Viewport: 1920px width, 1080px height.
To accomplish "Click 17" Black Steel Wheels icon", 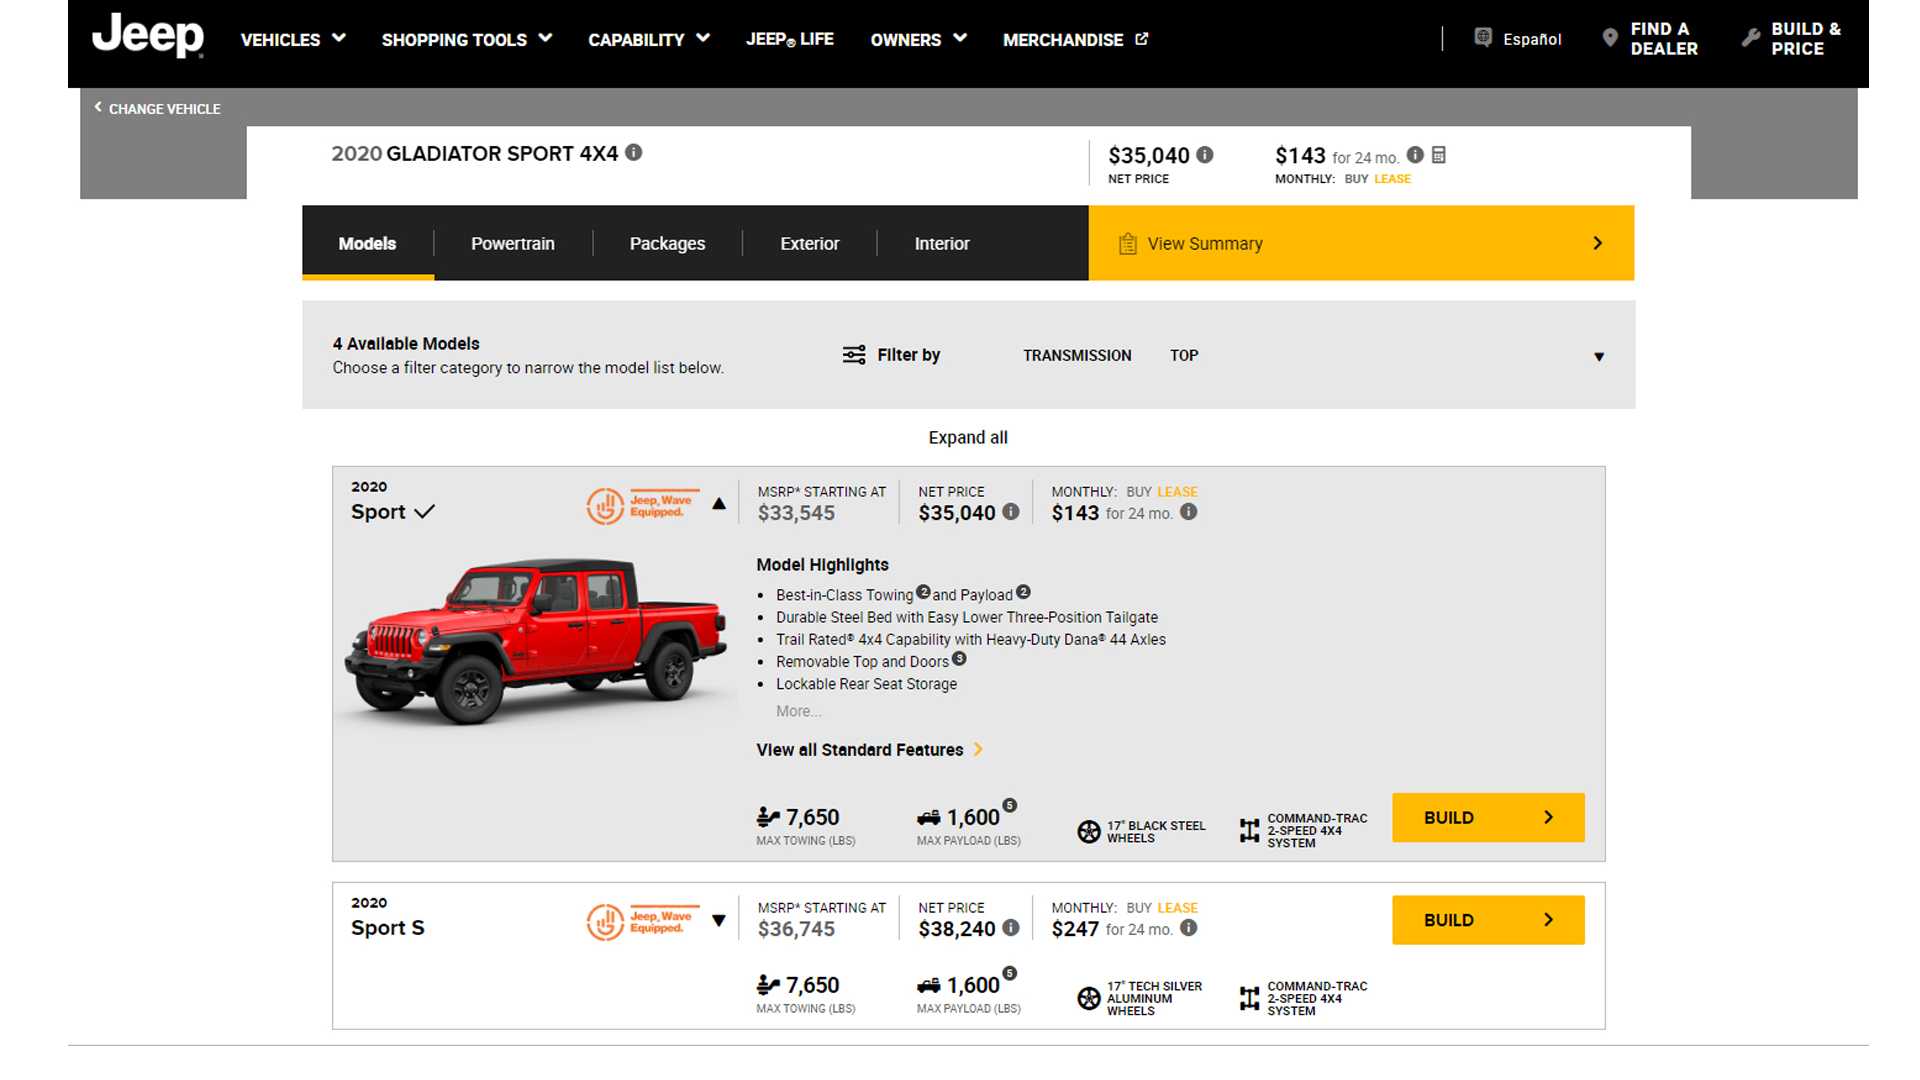I will coord(1089,832).
